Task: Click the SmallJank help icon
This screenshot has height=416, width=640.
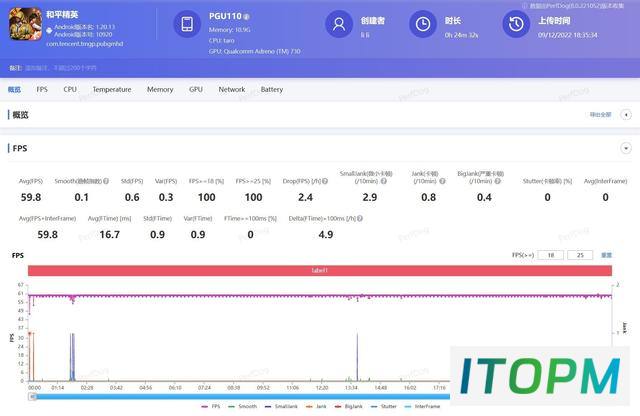Action: (x=384, y=181)
